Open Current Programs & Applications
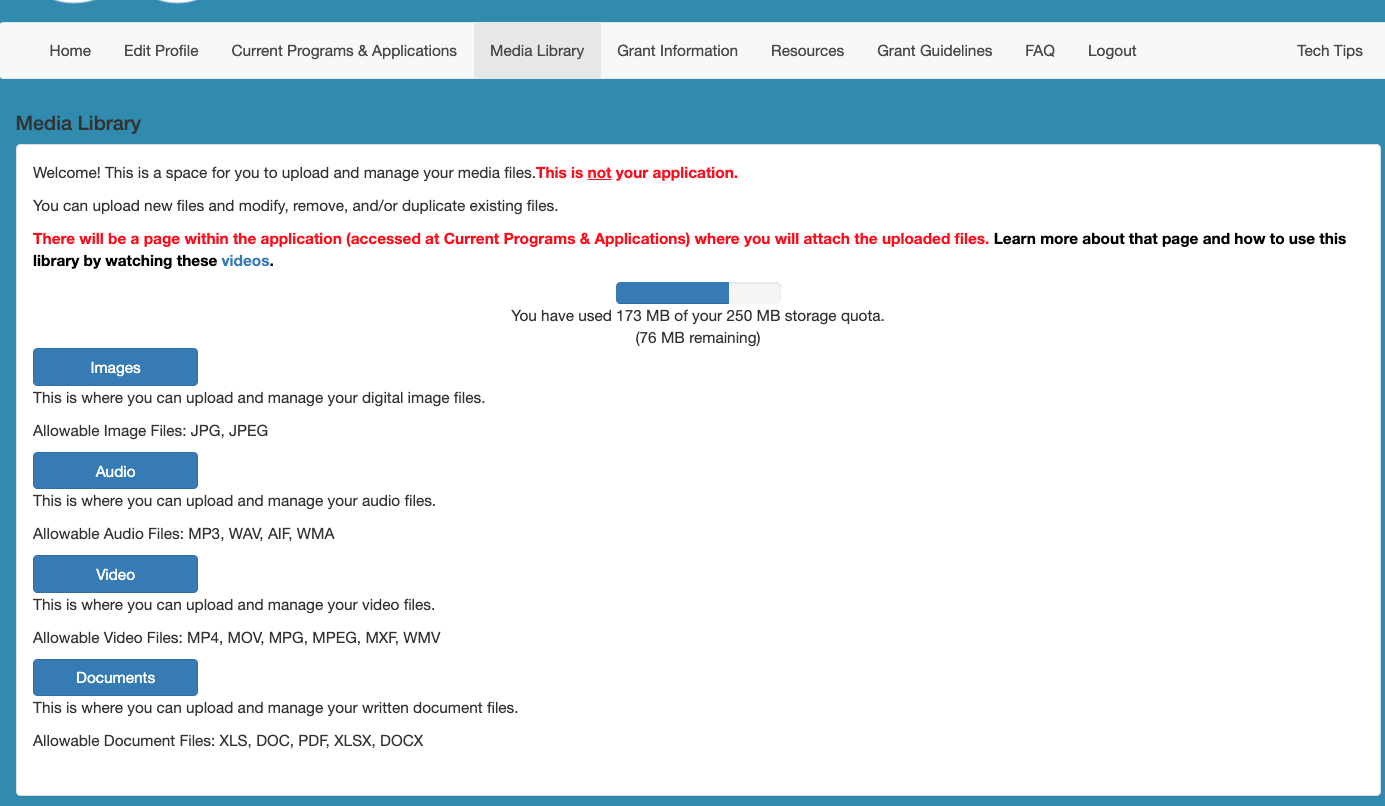Image resolution: width=1385 pixels, height=806 pixels. [344, 51]
